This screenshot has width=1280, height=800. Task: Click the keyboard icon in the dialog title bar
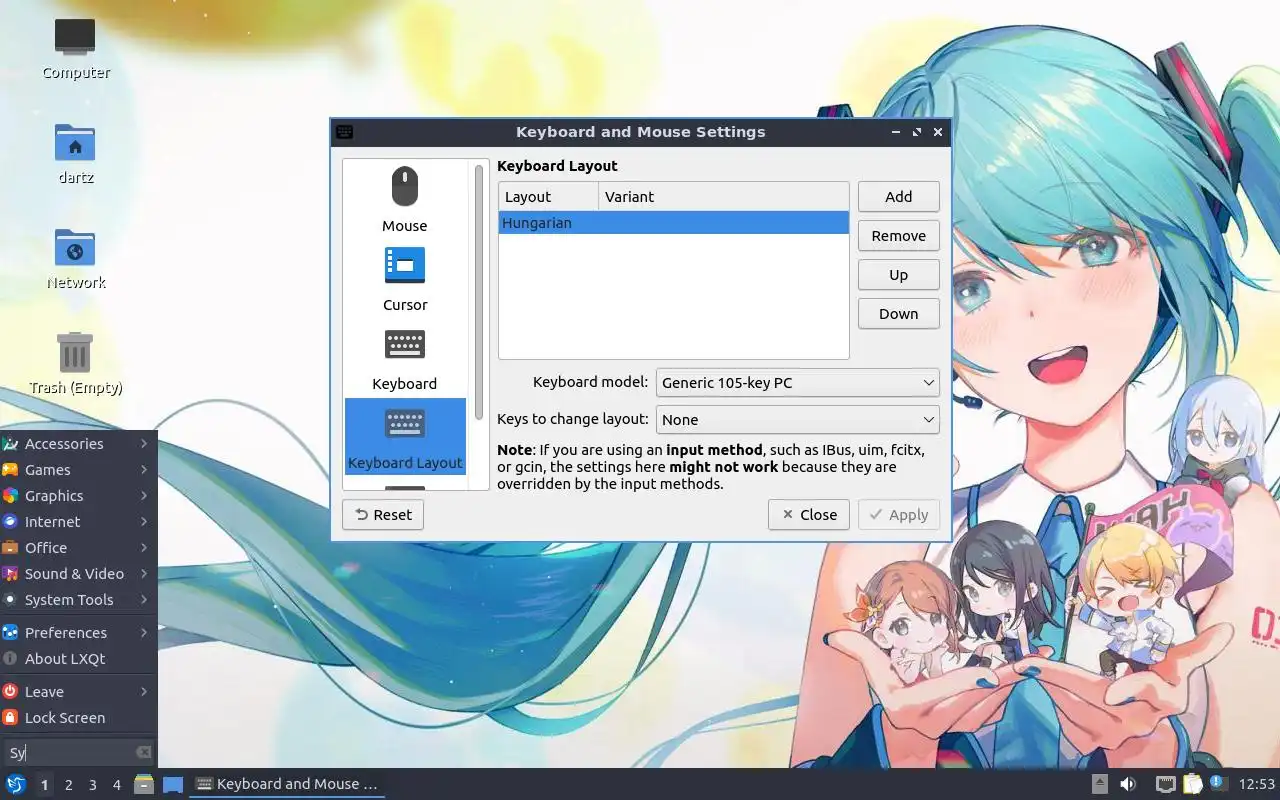[x=344, y=131]
